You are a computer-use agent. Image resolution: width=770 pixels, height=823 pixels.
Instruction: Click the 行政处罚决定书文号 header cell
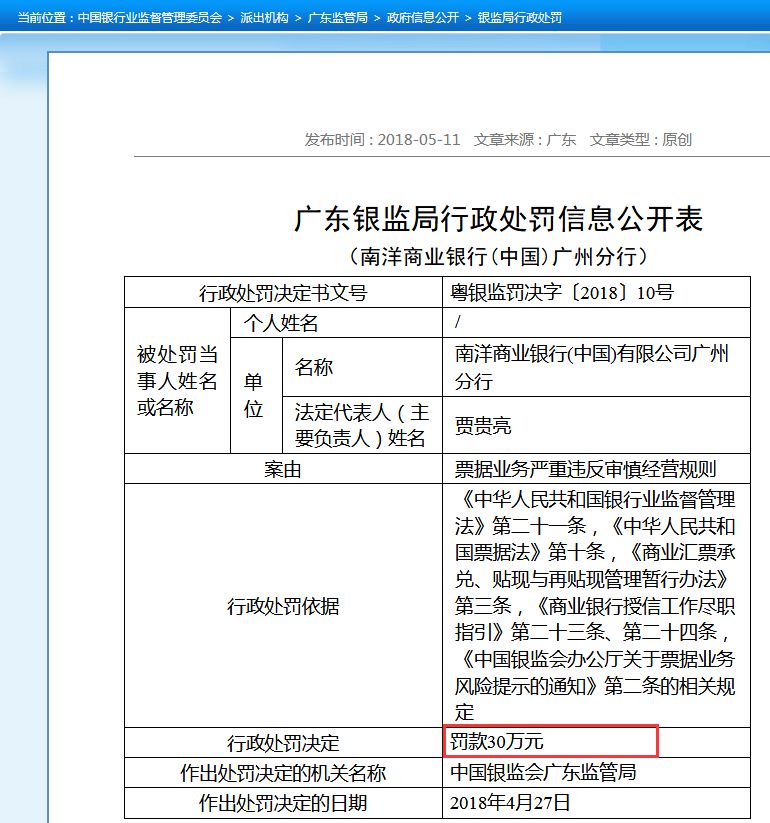tap(283, 293)
